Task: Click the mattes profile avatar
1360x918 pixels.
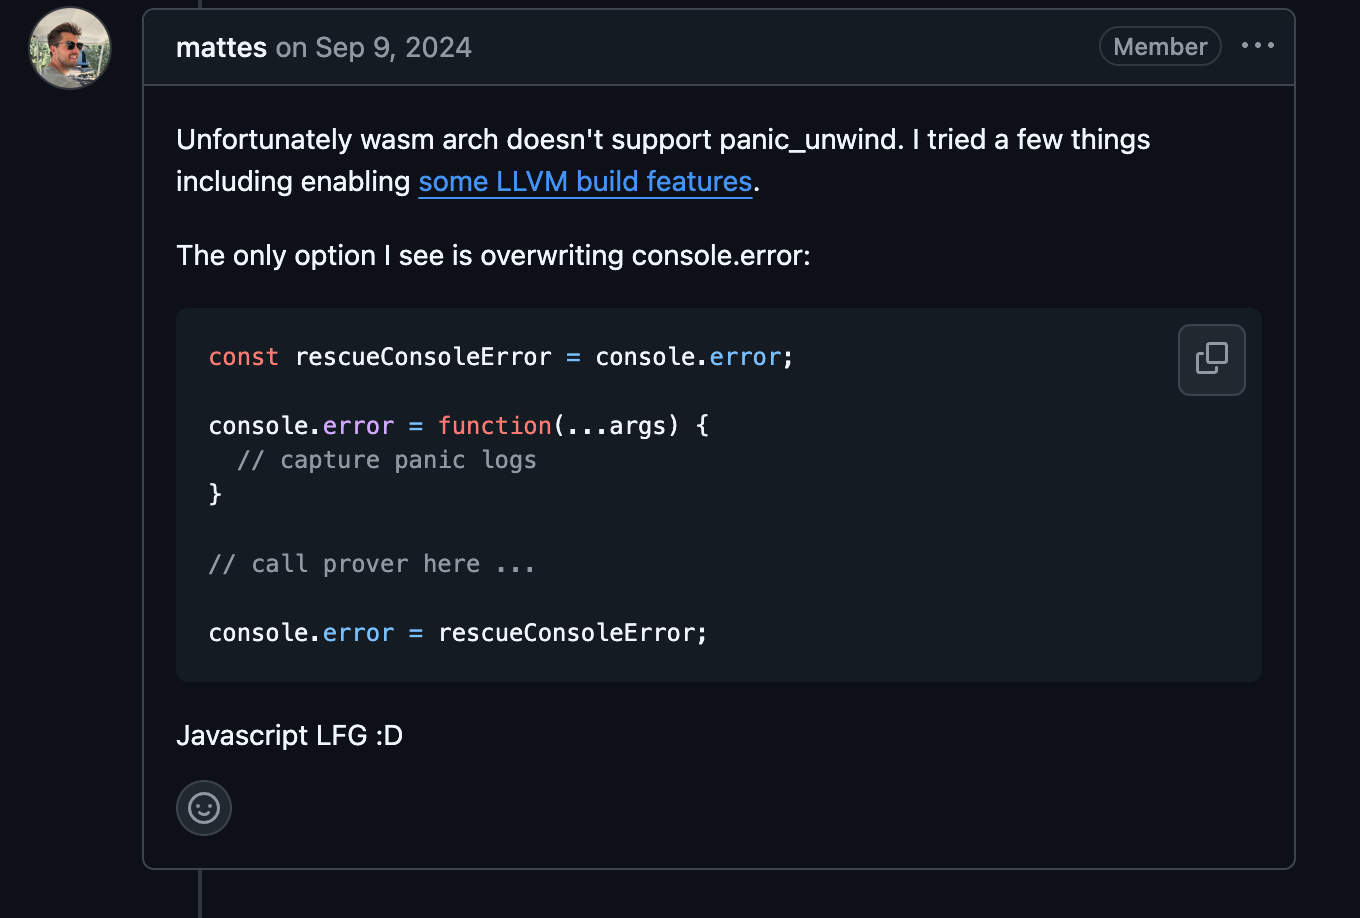Action: [70, 48]
